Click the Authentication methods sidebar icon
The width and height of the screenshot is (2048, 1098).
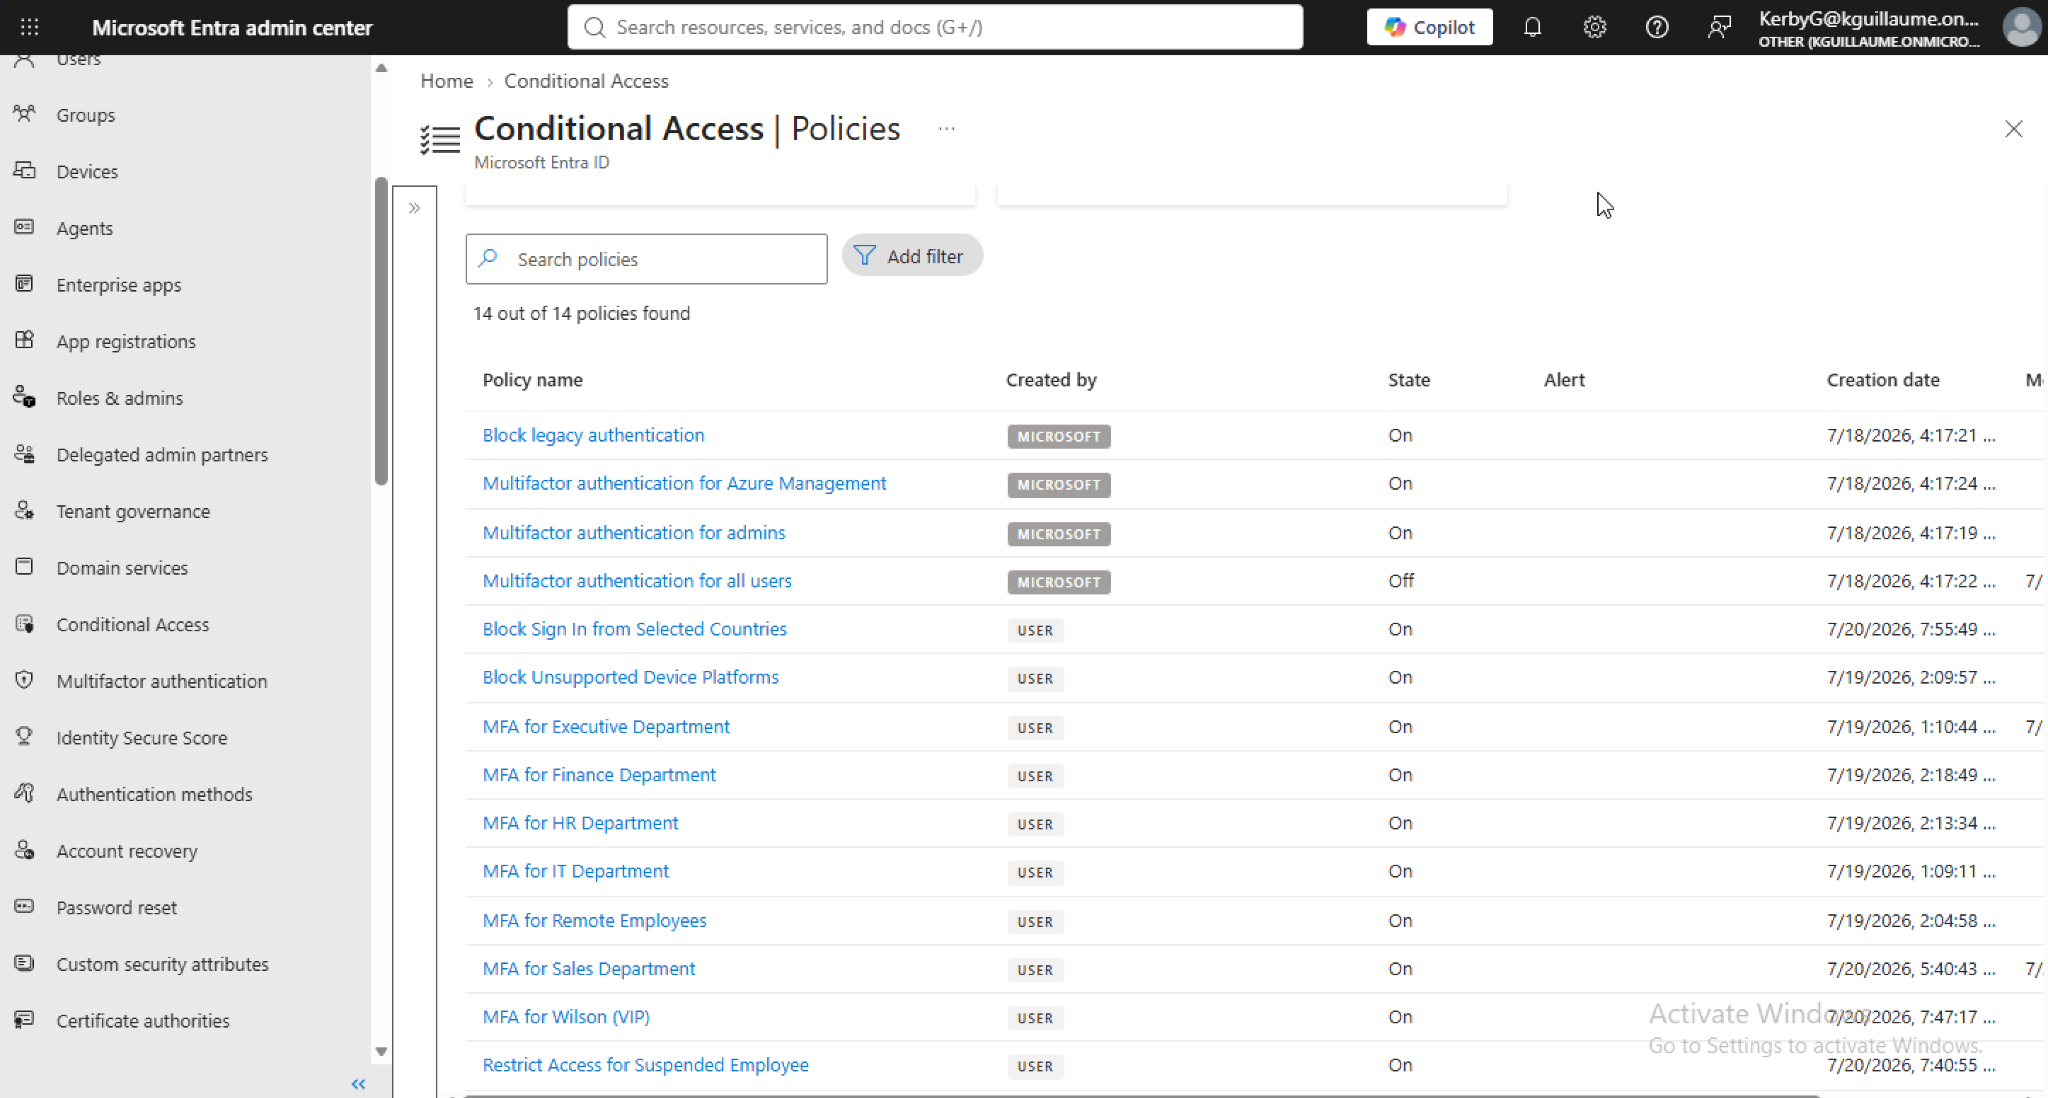25,793
